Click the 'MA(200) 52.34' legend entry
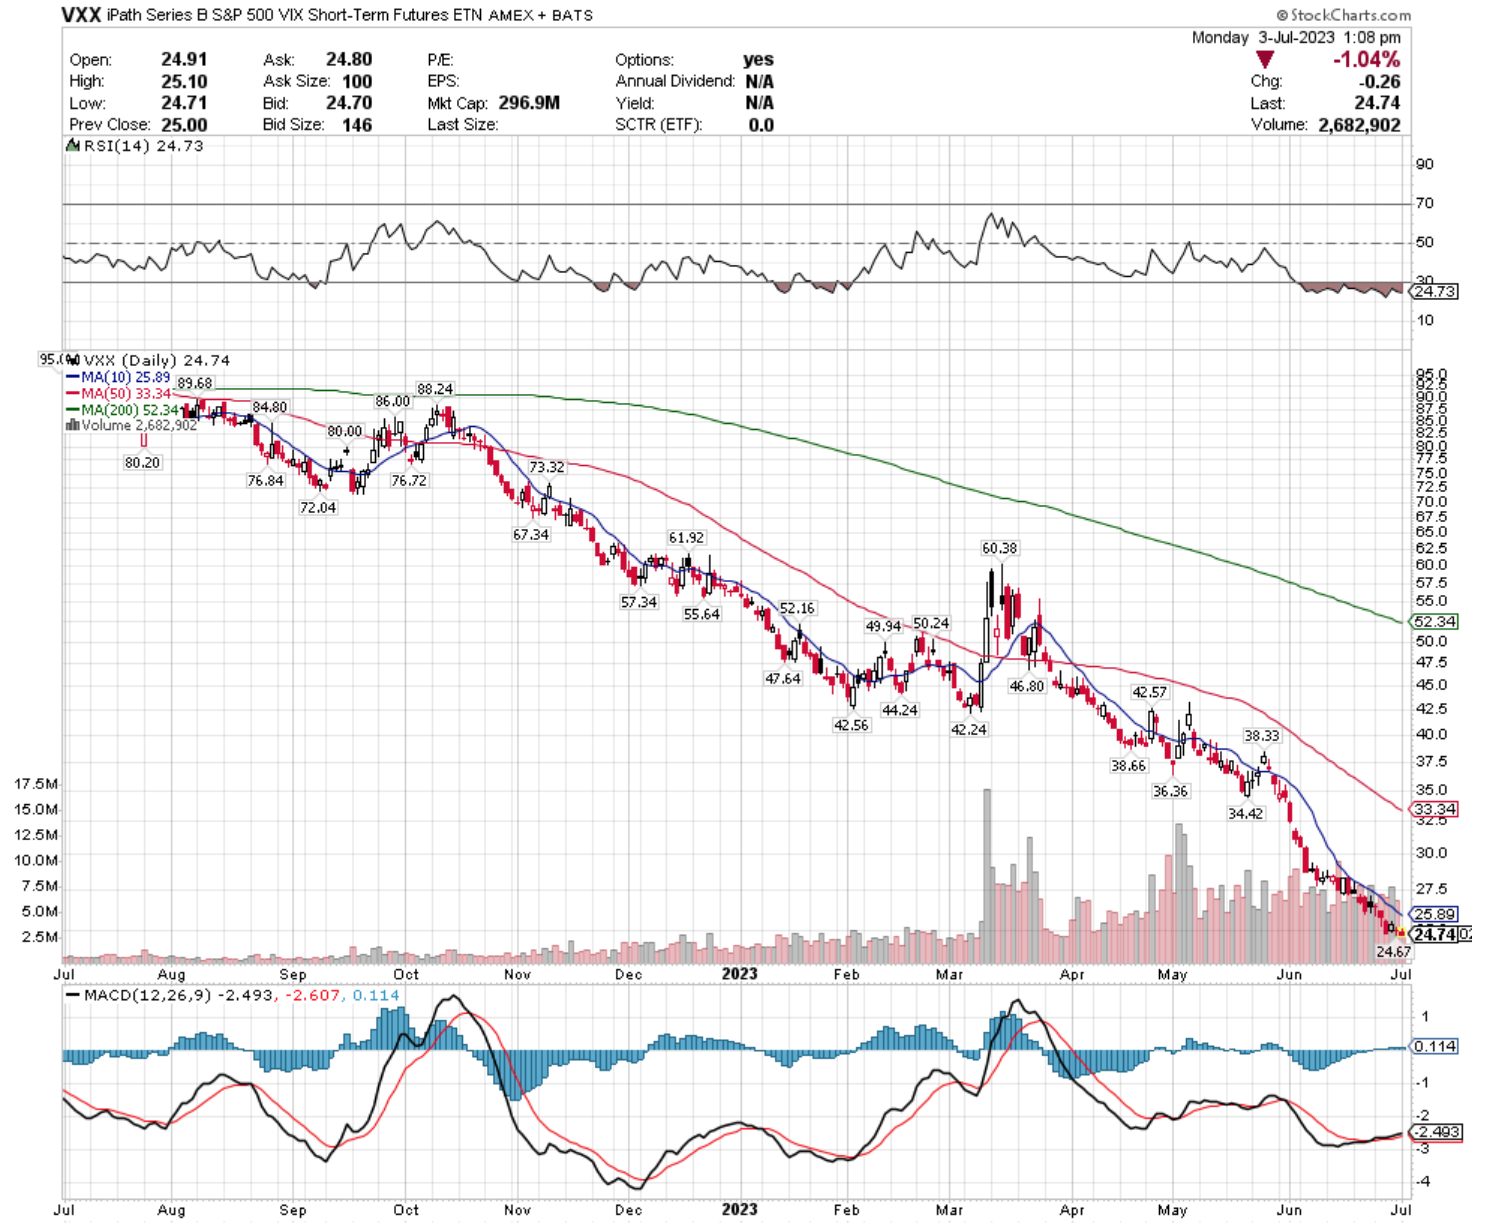1494x1226 pixels. click(x=130, y=410)
